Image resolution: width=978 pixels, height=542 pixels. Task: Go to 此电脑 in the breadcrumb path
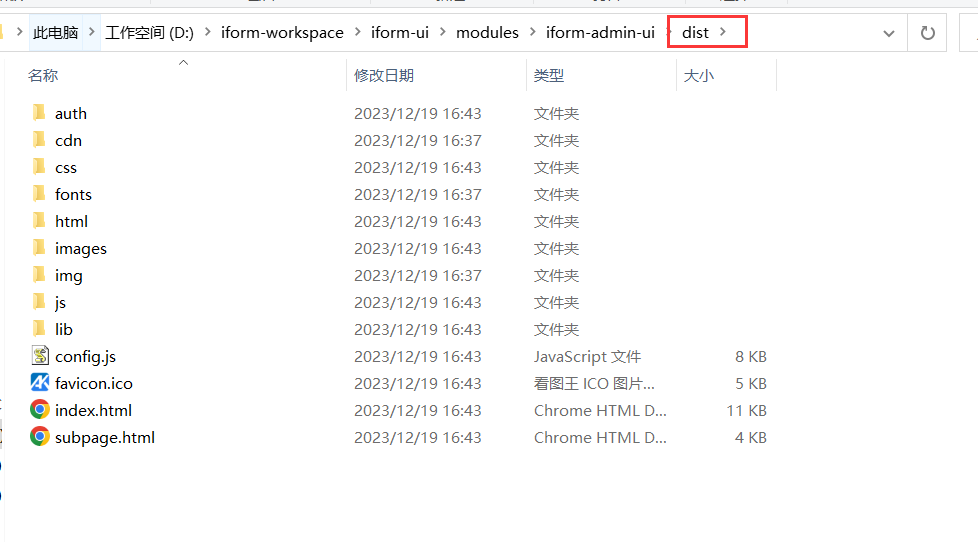point(55,33)
